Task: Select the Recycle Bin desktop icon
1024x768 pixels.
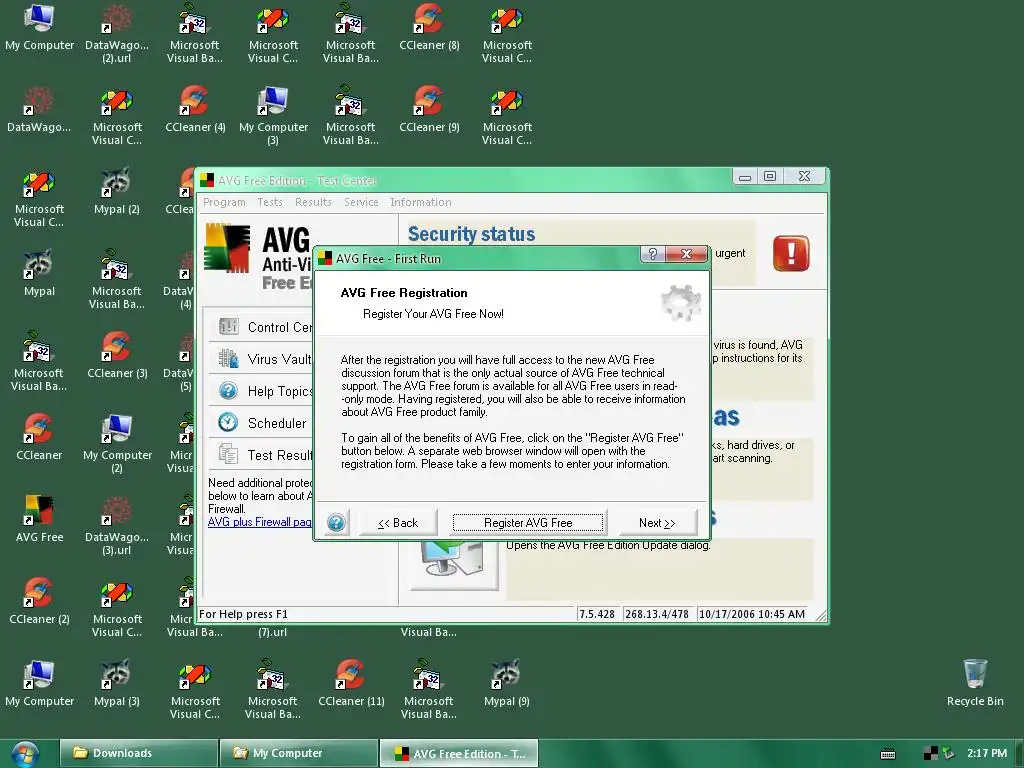Action: (x=975, y=683)
